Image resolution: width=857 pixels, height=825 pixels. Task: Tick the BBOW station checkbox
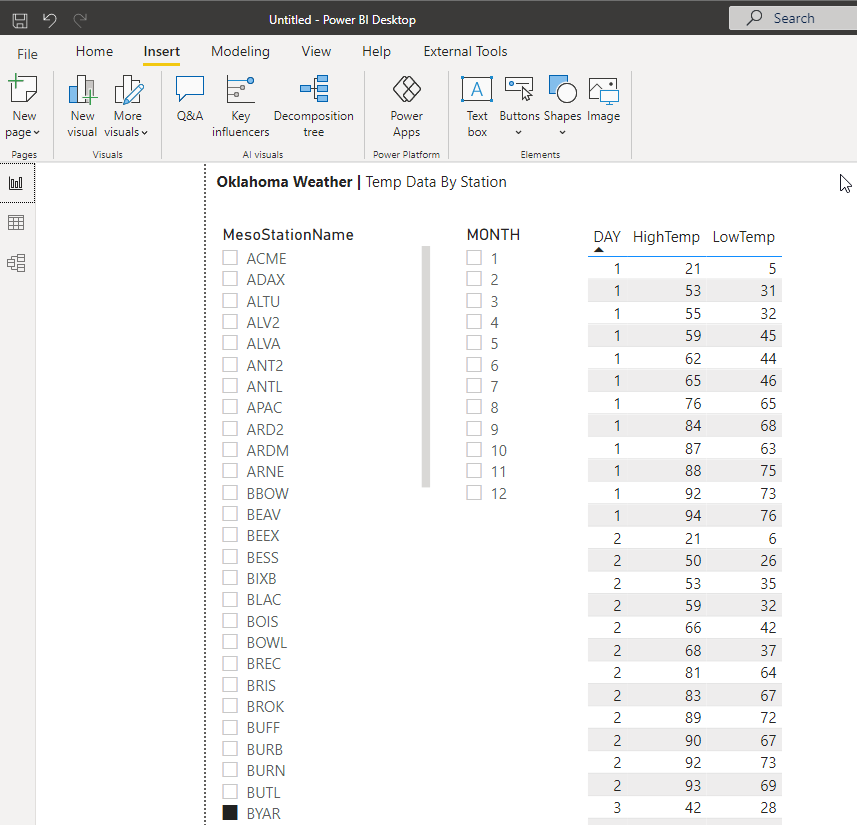pos(230,493)
